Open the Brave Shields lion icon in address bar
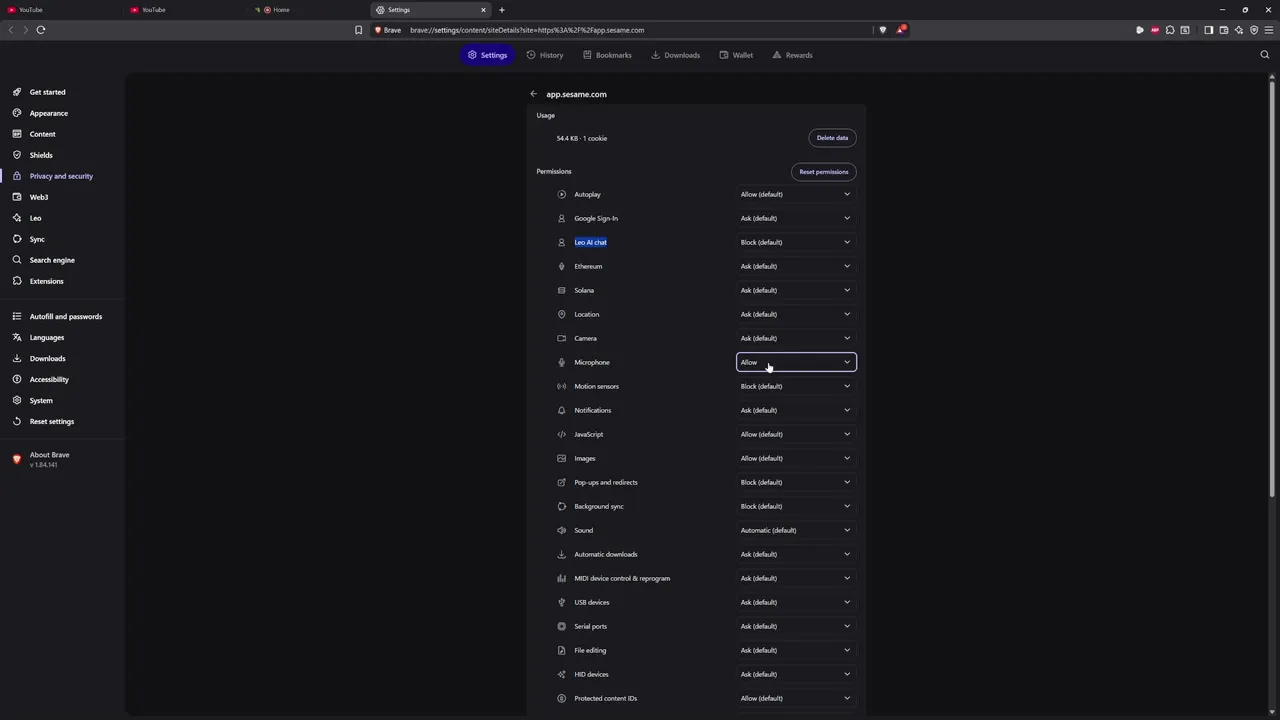 click(x=882, y=30)
